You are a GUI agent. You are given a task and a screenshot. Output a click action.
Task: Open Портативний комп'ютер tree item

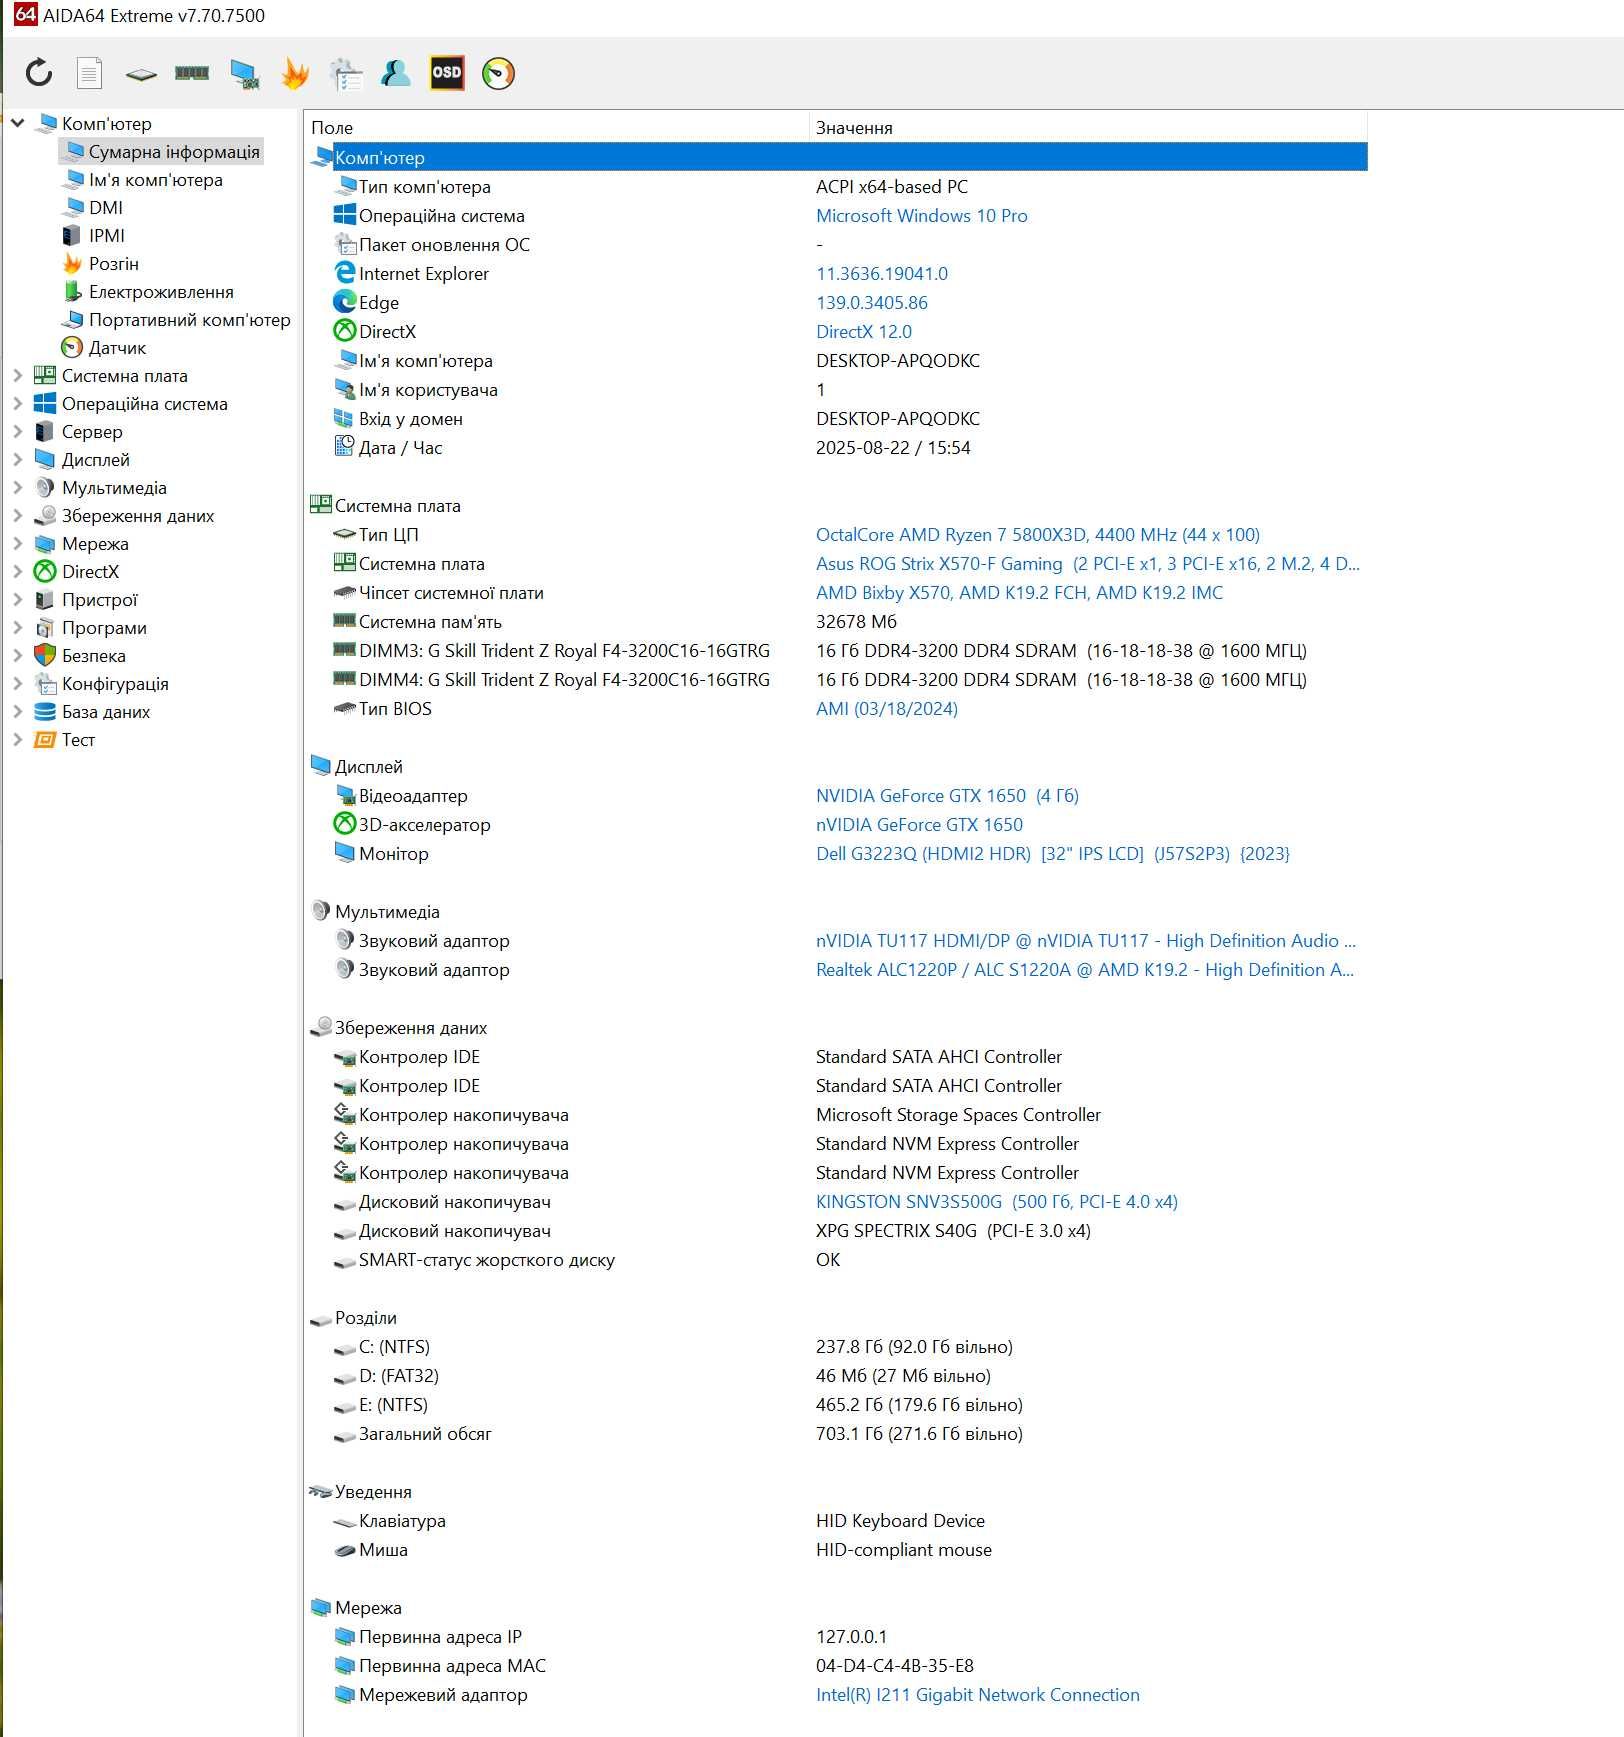pos(189,320)
